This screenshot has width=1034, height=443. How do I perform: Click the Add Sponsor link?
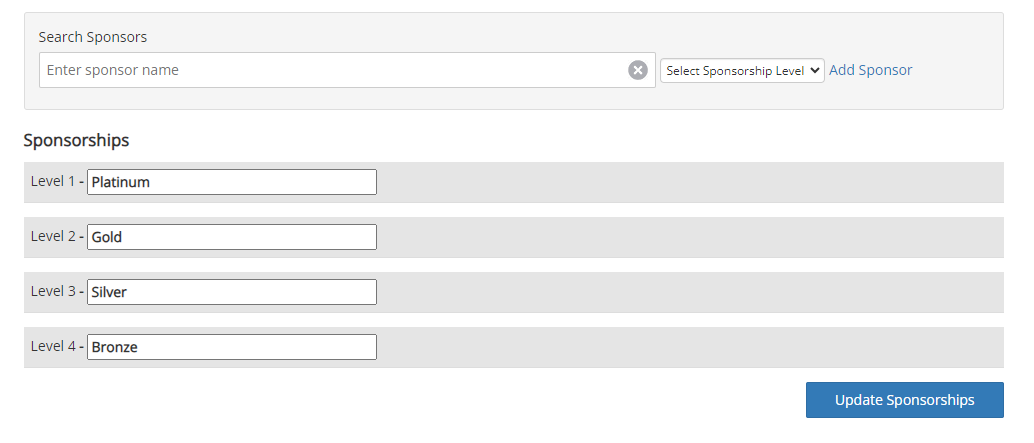click(870, 70)
